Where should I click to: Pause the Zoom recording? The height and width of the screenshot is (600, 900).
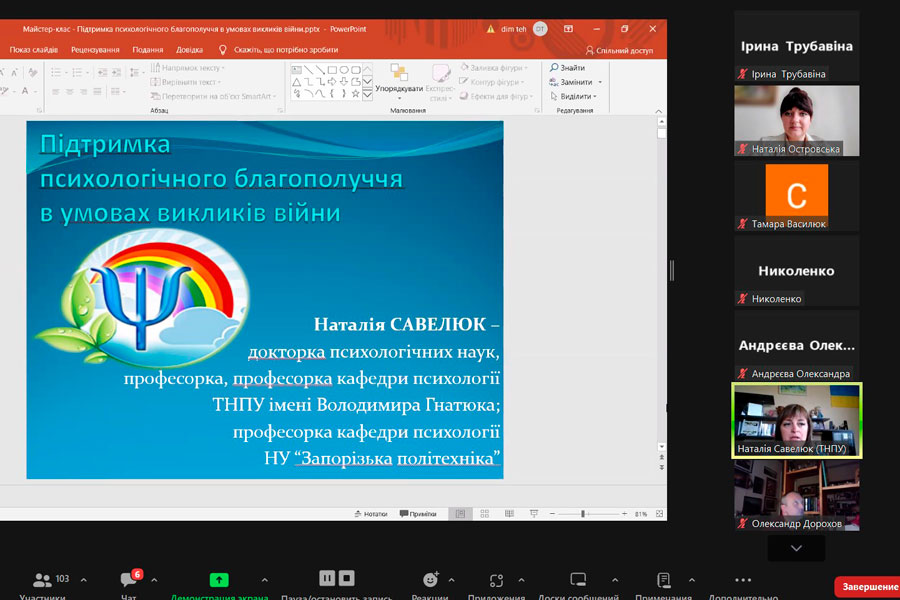pyautogui.click(x=326, y=578)
